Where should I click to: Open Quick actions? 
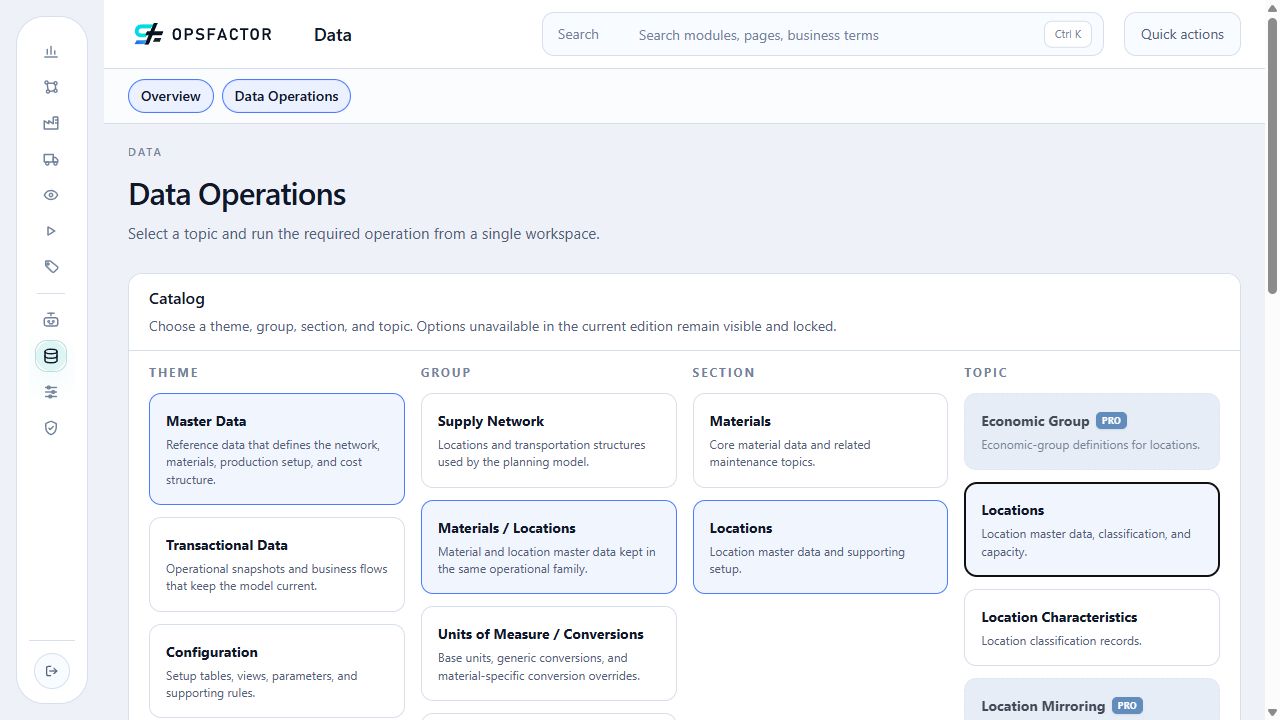(1182, 34)
